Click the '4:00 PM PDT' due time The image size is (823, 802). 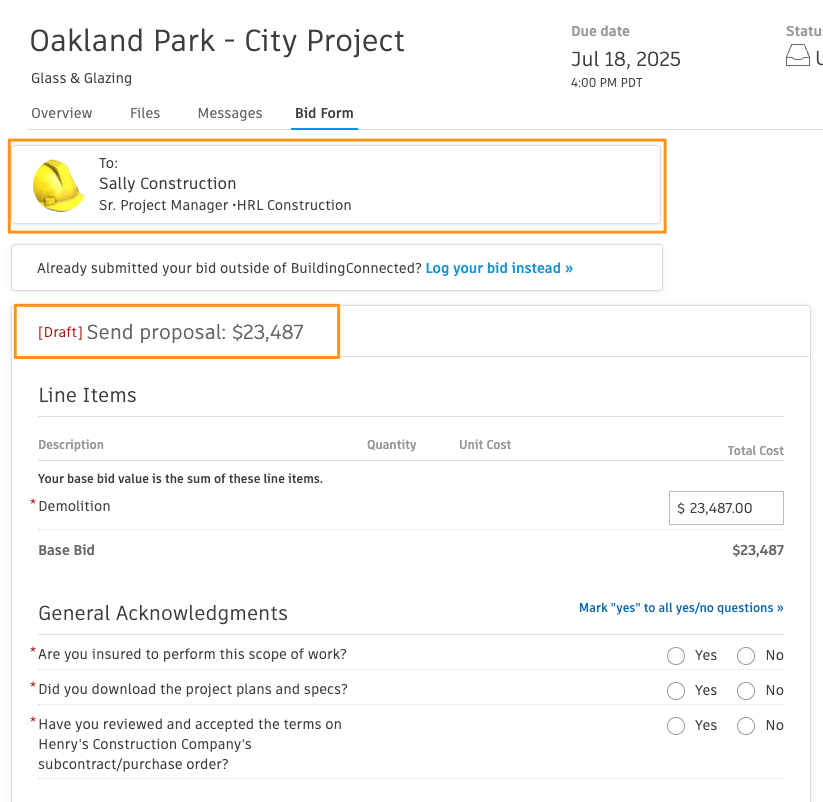[606, 83]
